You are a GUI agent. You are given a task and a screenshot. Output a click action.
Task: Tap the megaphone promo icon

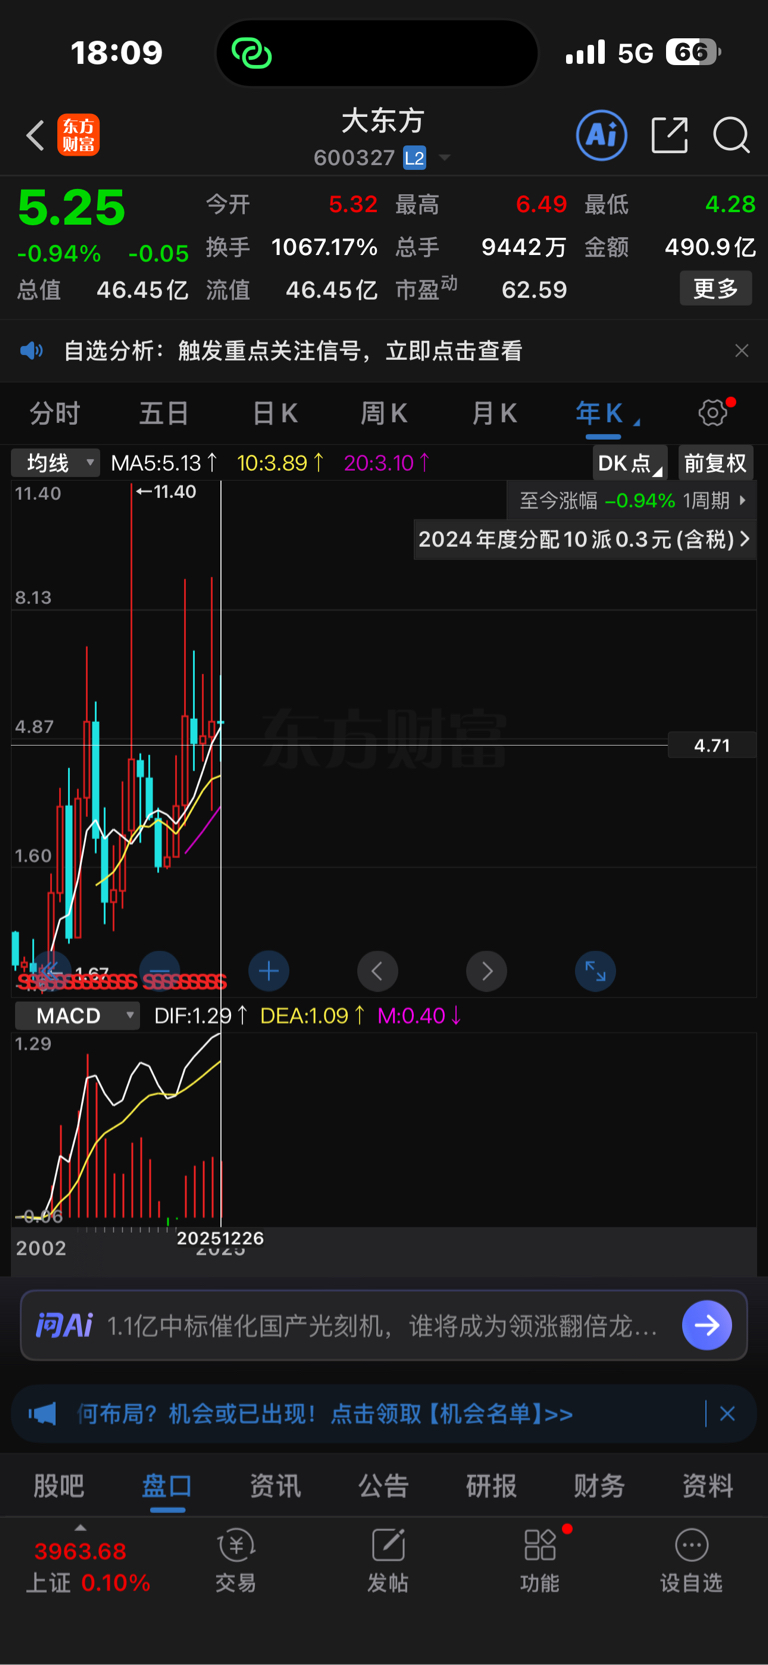click(x=42, y=1414)
